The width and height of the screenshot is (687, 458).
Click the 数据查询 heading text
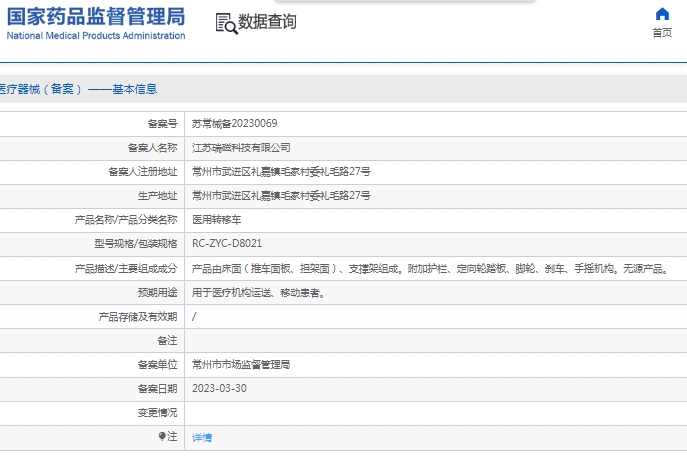tap(267, 22)
